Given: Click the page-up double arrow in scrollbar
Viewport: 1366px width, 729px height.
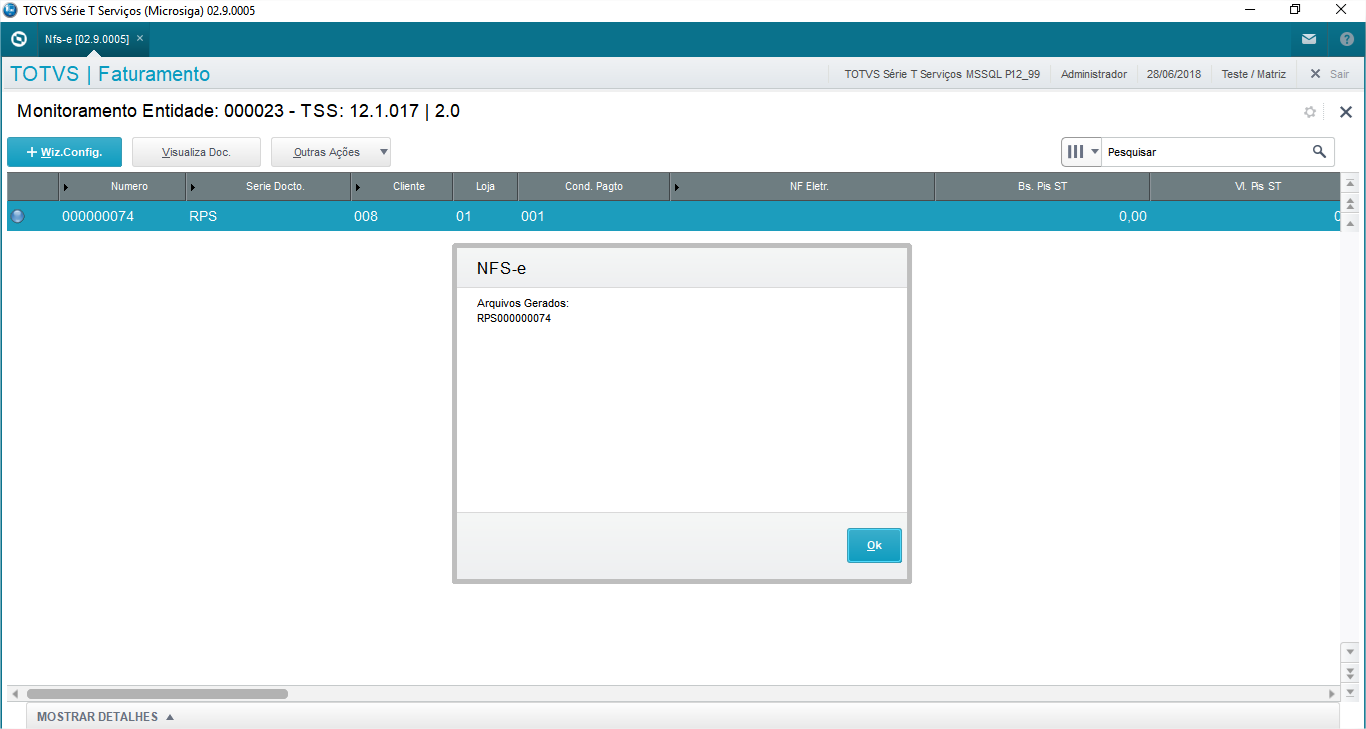Looking at the screenshot, I should [1350, 203].
